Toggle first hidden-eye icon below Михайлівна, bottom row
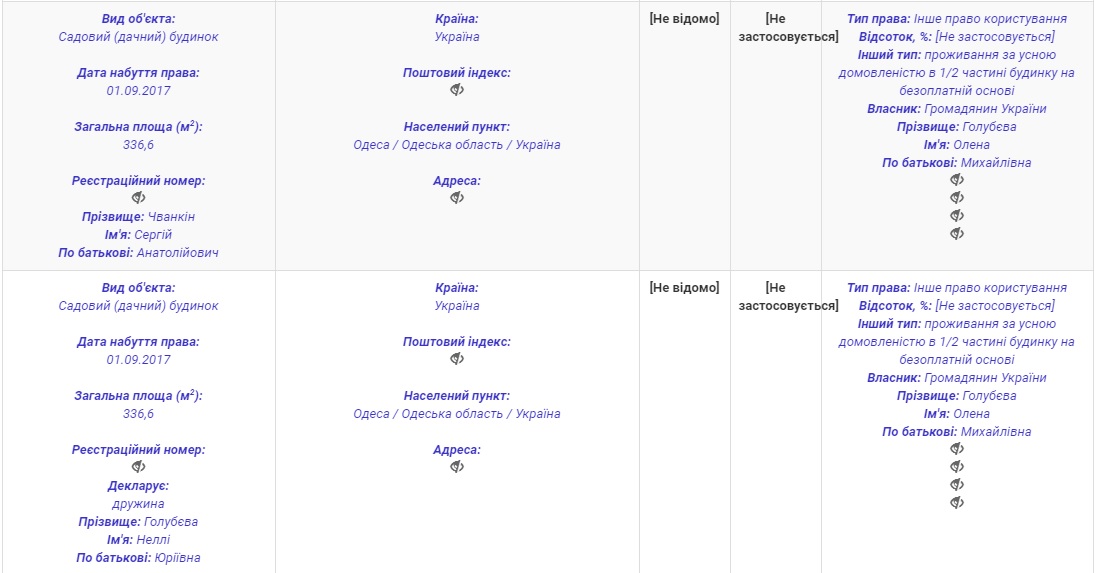Viewport: 1095px width, 573px height. [957, 449]
